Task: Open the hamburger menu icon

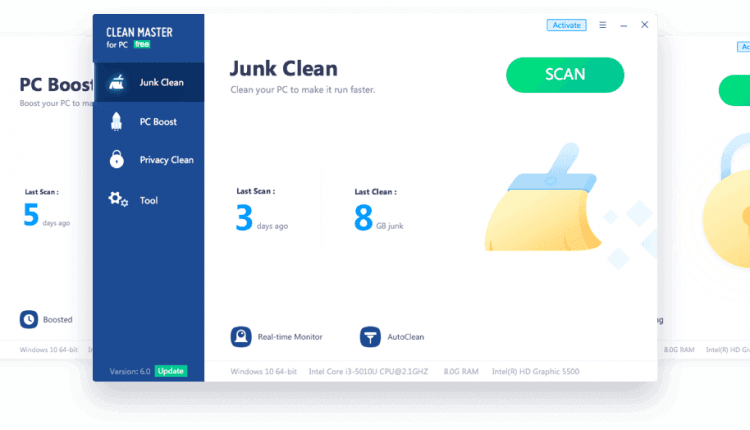Action: 603,25
